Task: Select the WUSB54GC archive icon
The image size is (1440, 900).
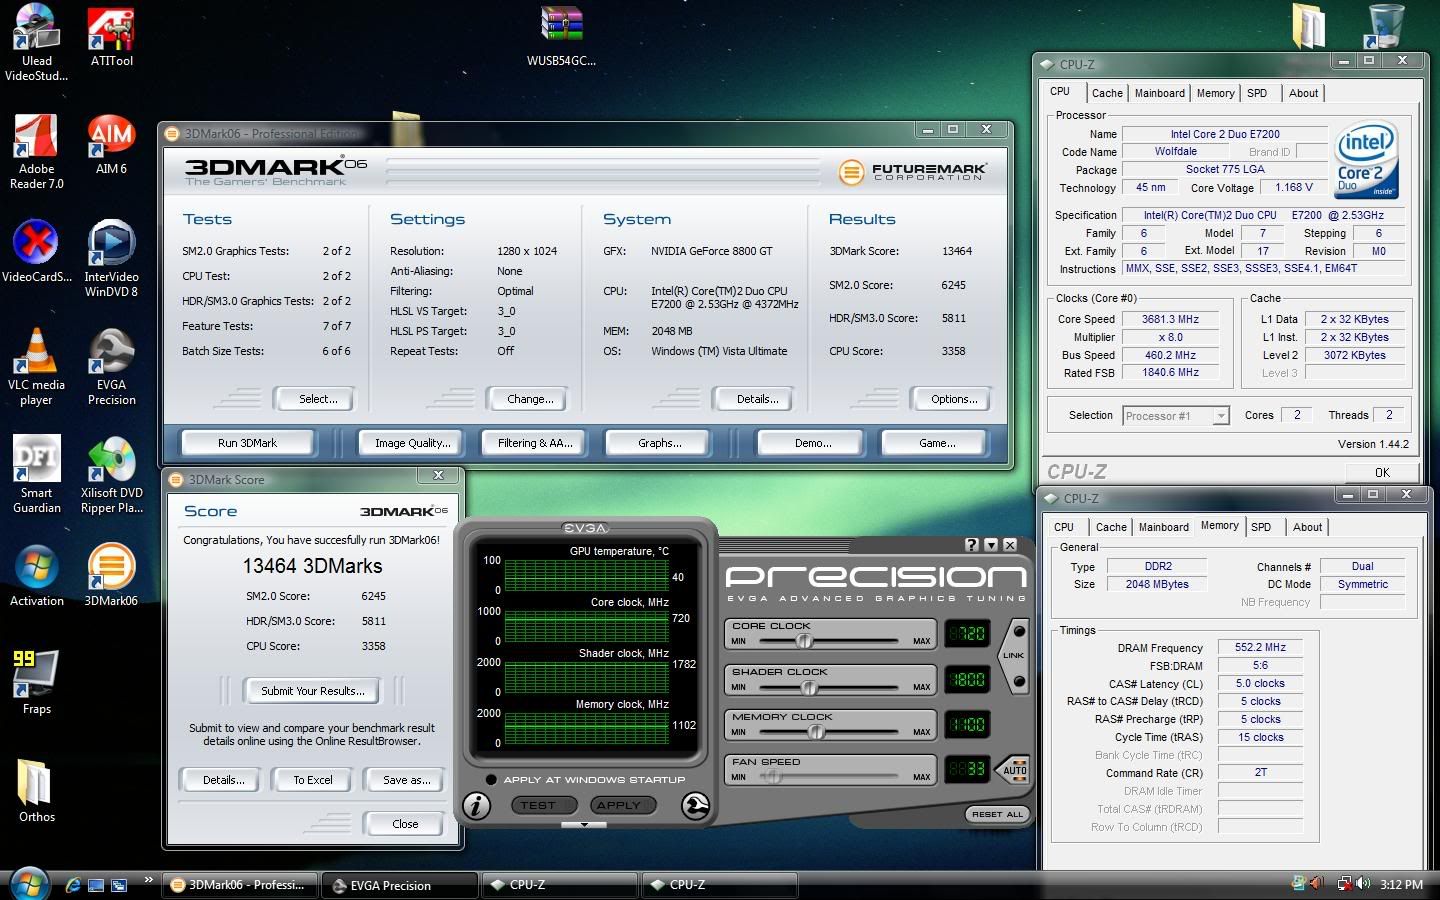Action: [561, 35]
